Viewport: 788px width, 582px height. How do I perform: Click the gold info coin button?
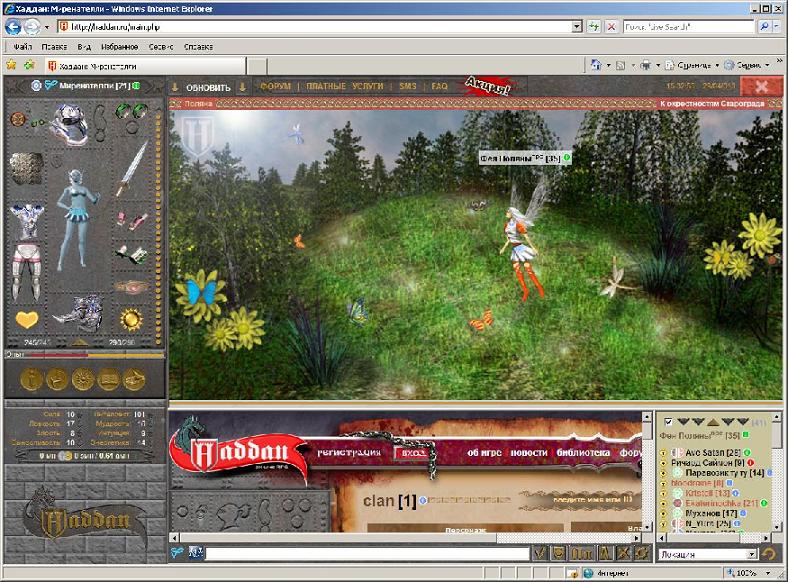tap(31, 378)
